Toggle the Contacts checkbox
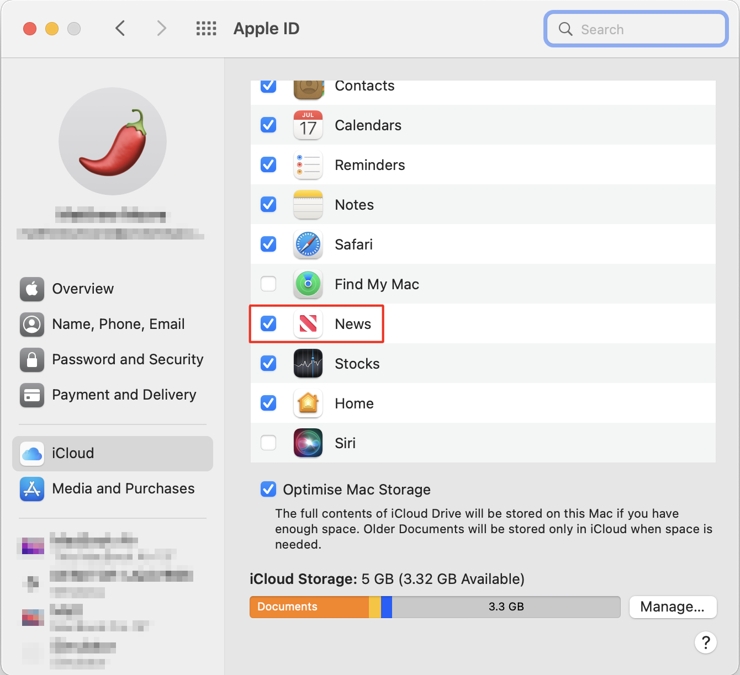Screen dimensions: 740x675 tap(269, 86)
